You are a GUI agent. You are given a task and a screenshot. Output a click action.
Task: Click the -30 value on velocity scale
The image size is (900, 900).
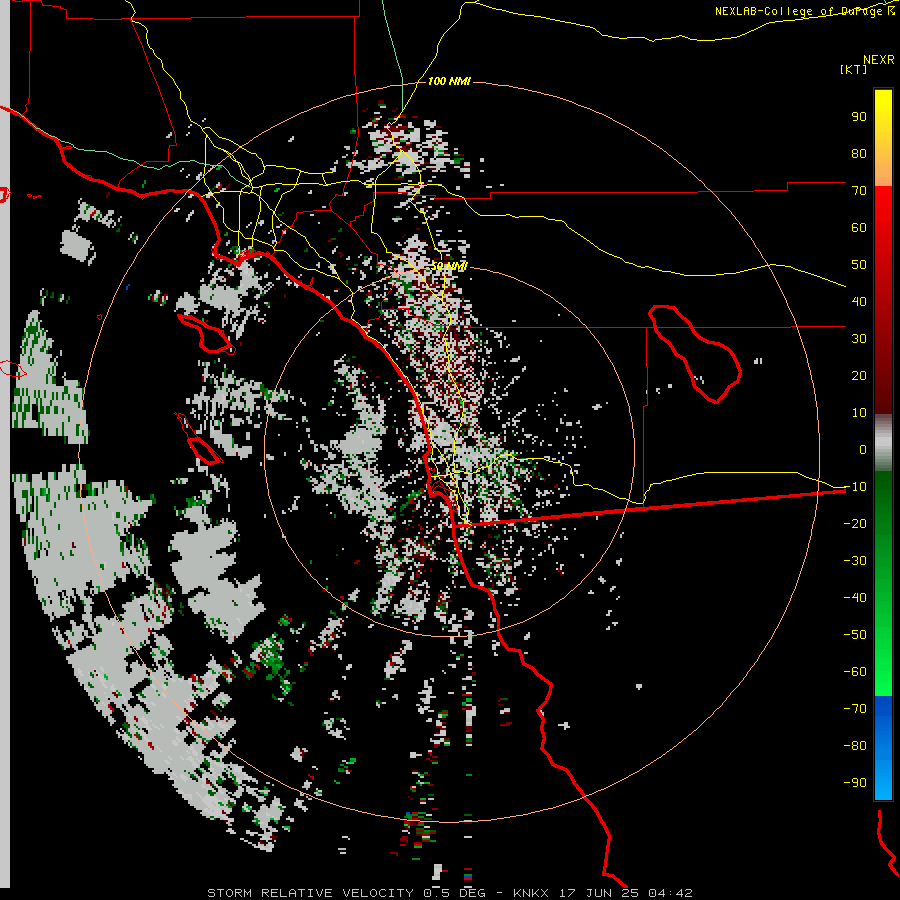855,561
